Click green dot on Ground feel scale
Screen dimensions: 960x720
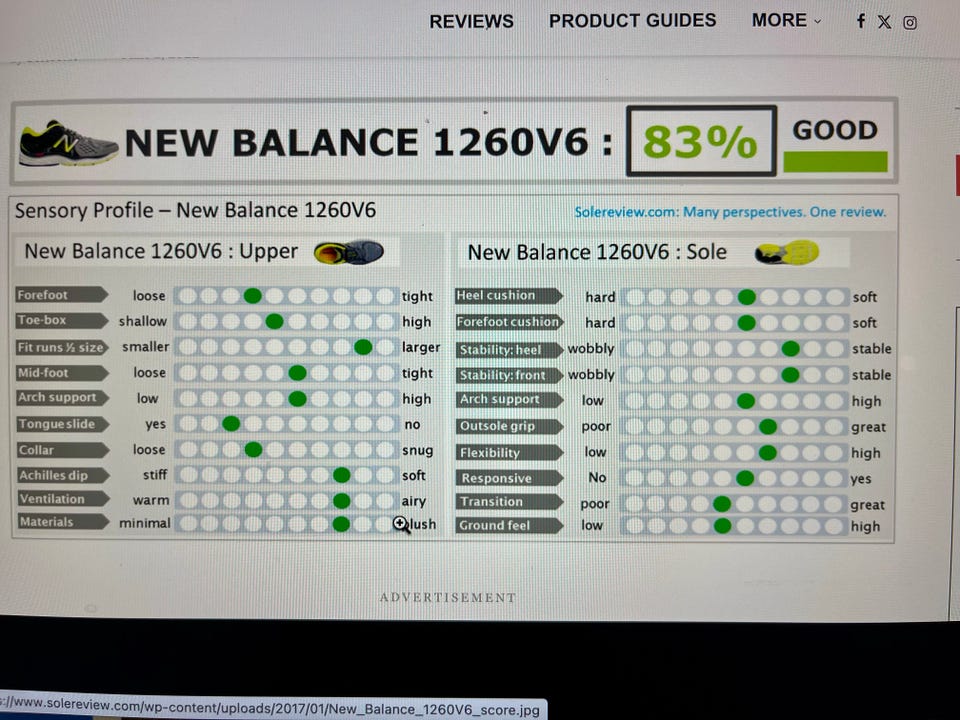pyautogui.click(x=722, y=525)
